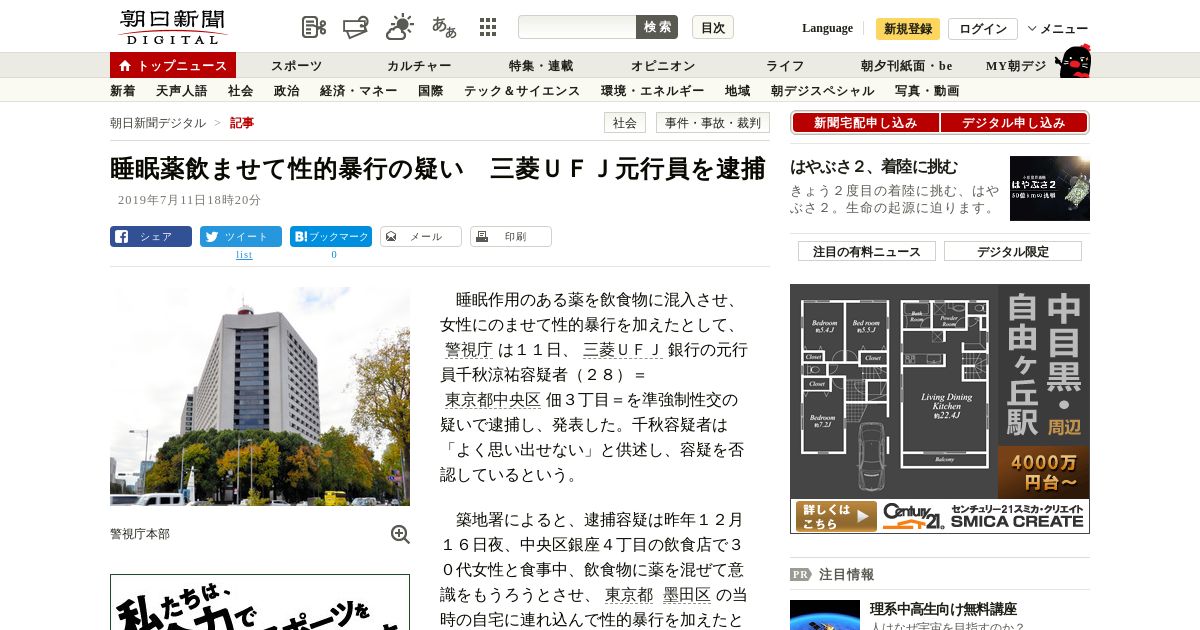Open 理系中高生向け無料講座 link
Viewport: 1200px width, 630px height.
point(943,609)
